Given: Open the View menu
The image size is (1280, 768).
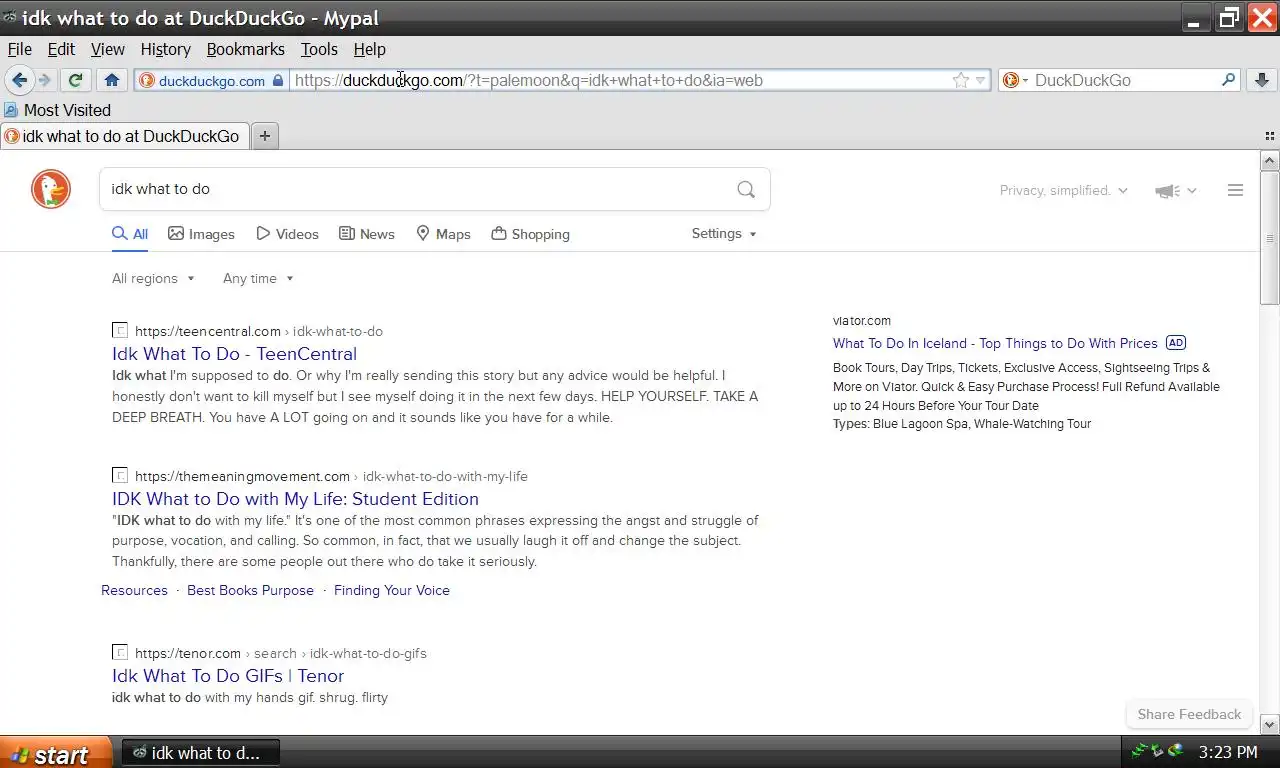Looking at the screenshot, I should [108, 49].
